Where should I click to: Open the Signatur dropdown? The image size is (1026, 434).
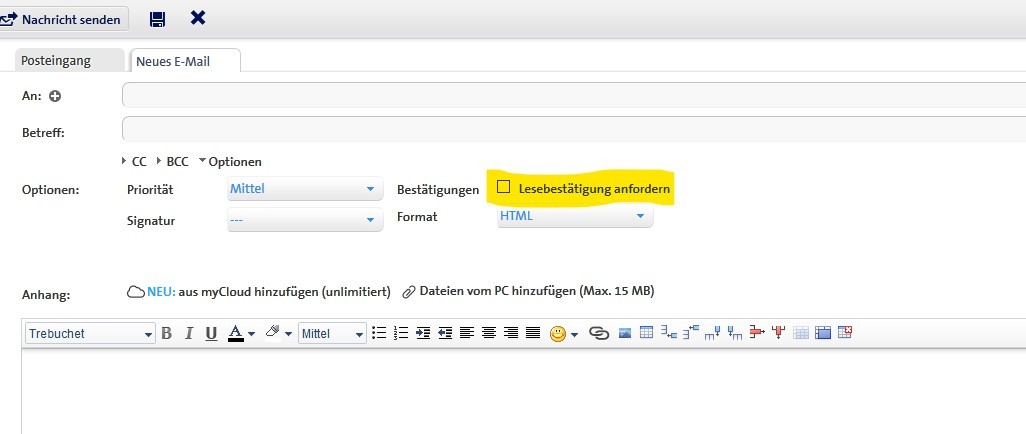[x=304, y=220]
